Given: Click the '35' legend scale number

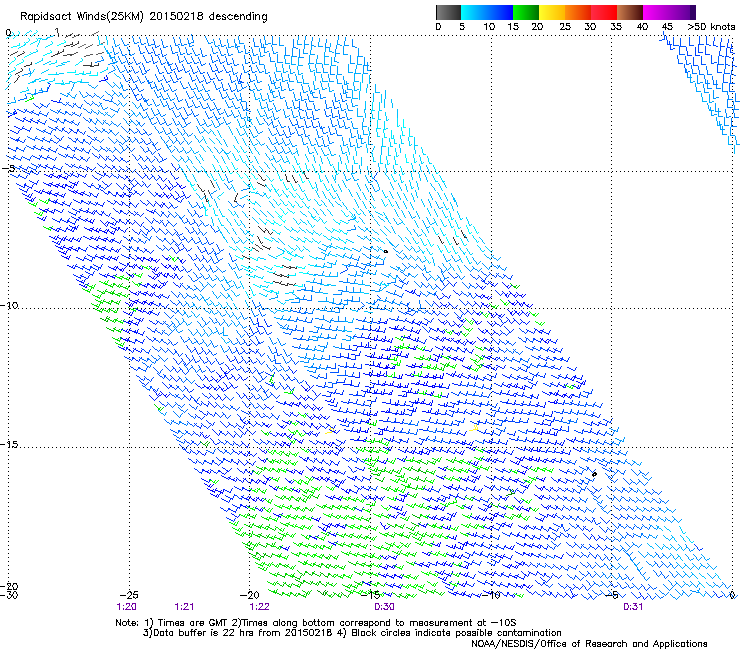Looking at the screenshot, I should pyautogui.click(x=616, y=27).
